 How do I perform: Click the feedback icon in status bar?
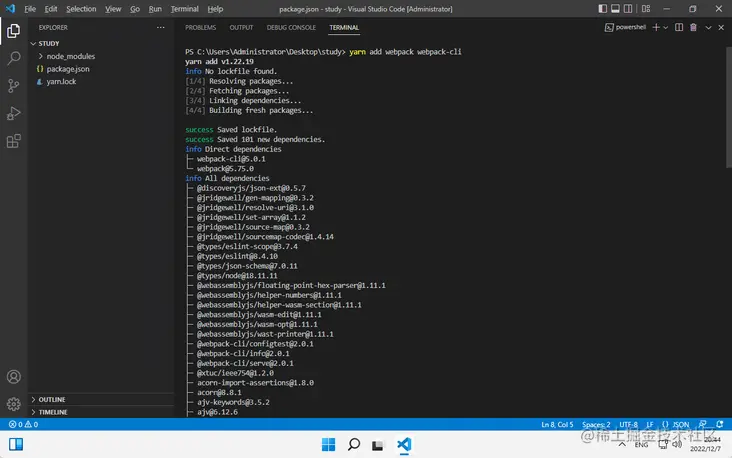pos(703,424)
